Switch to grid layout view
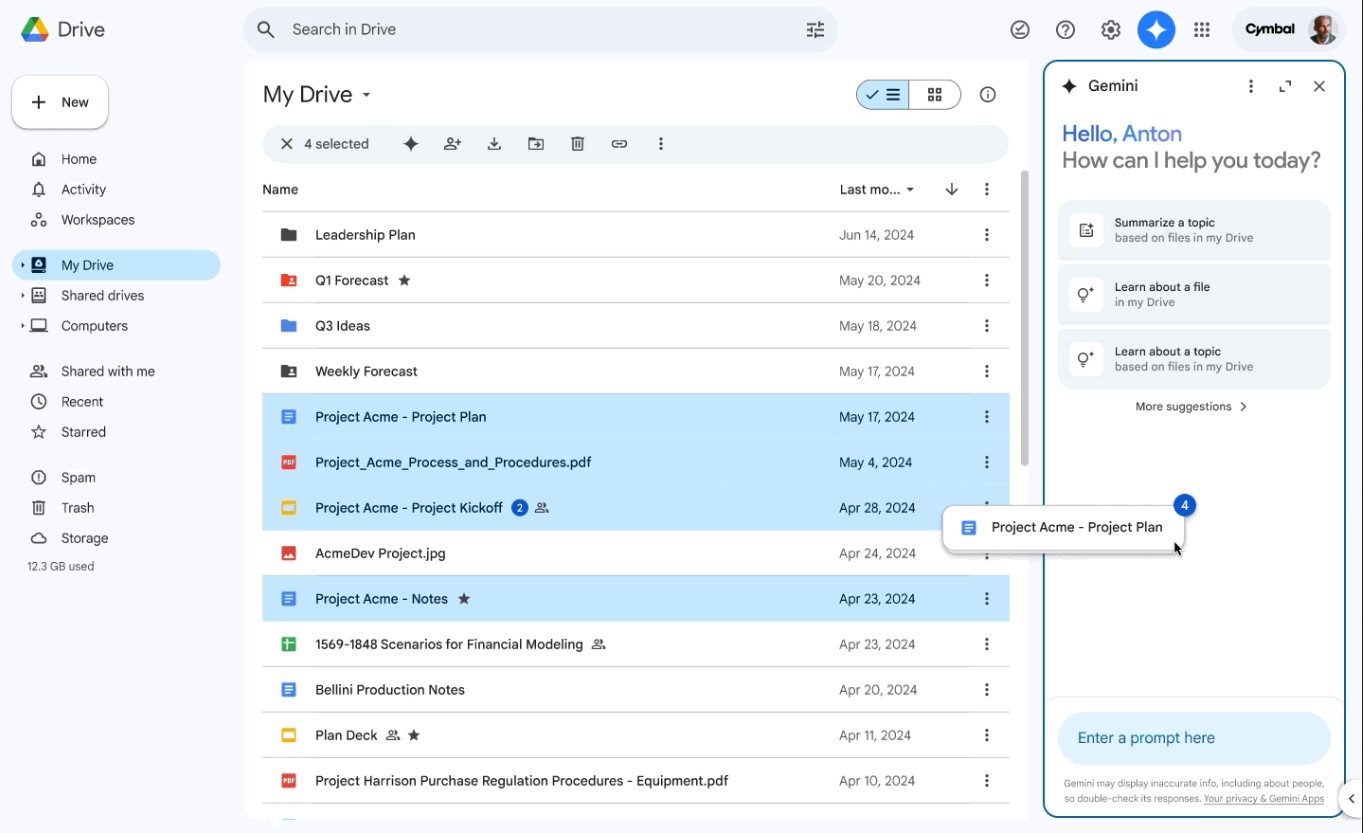Viewport: 1363px width, 833px height. coord(935,95)
